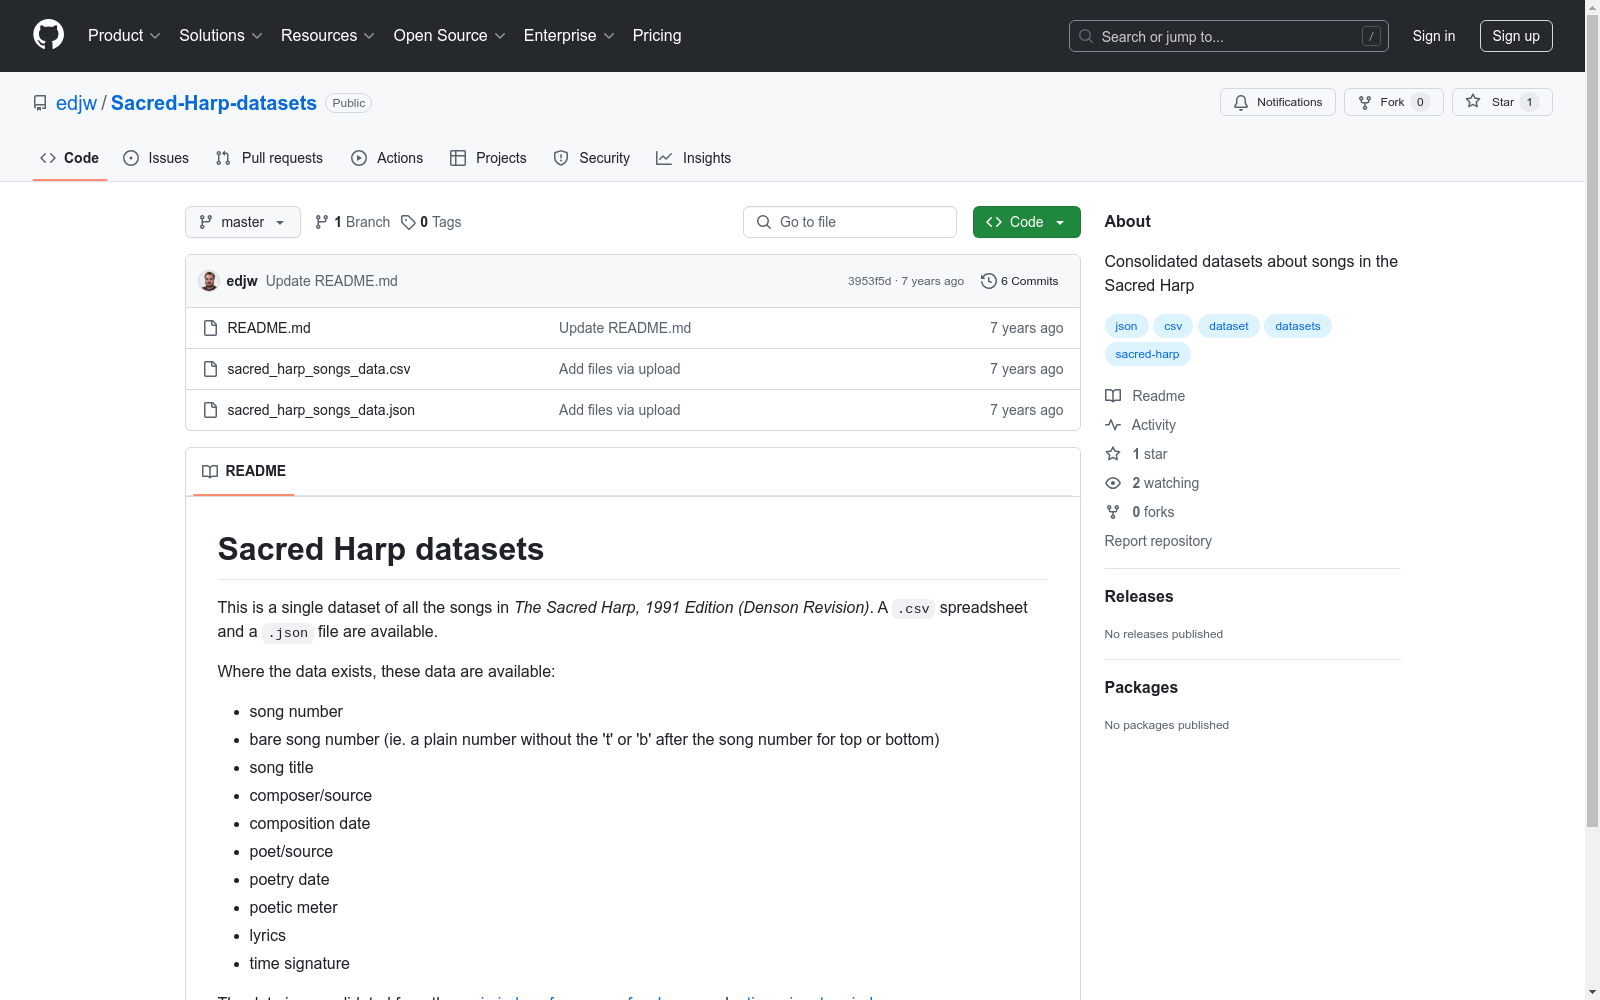
Task: Switch to the Issues tab
Action: (x=156, y=158)
